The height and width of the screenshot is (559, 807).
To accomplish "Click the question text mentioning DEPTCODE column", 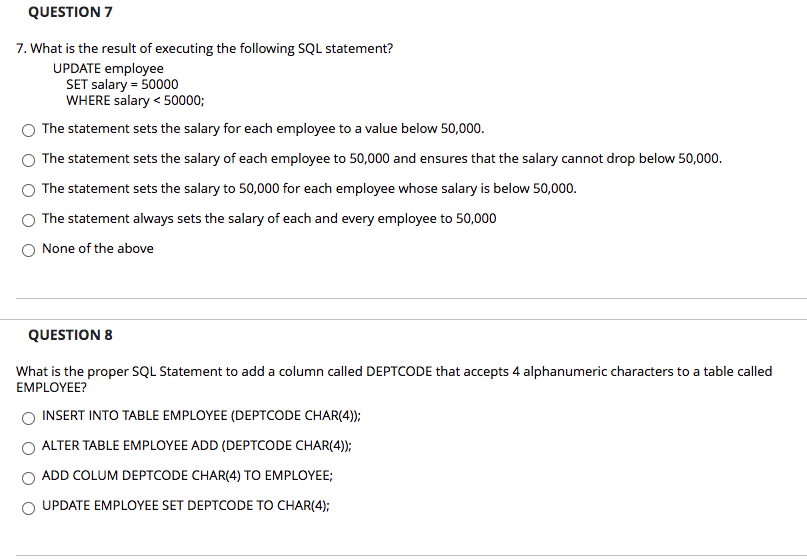I will [394, 379].
